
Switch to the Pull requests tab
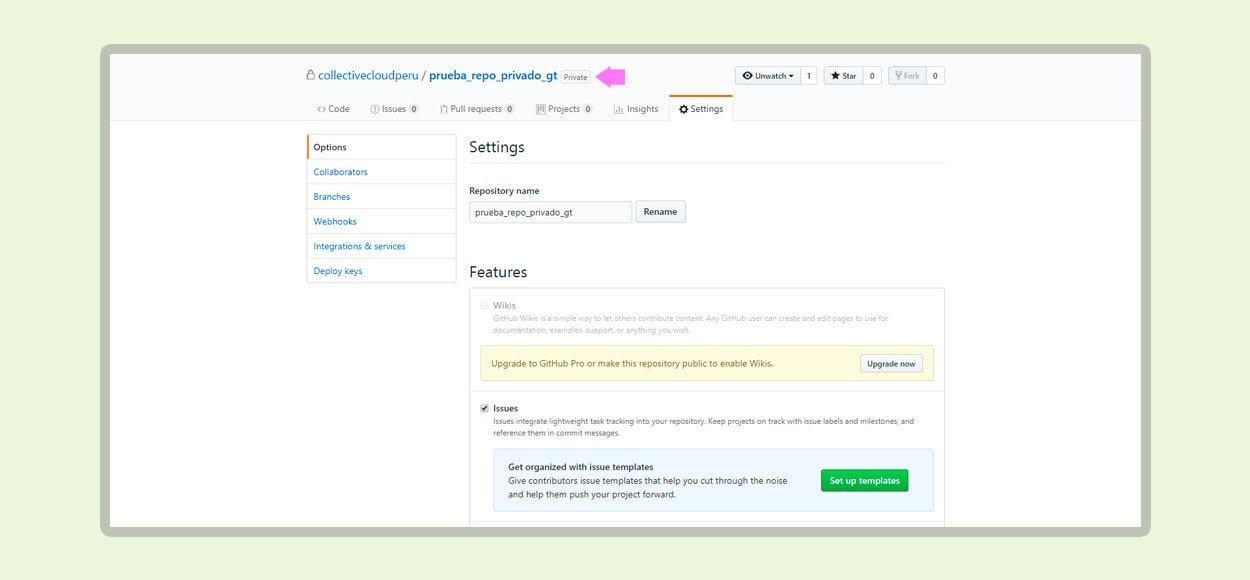[x=477, y=109]
